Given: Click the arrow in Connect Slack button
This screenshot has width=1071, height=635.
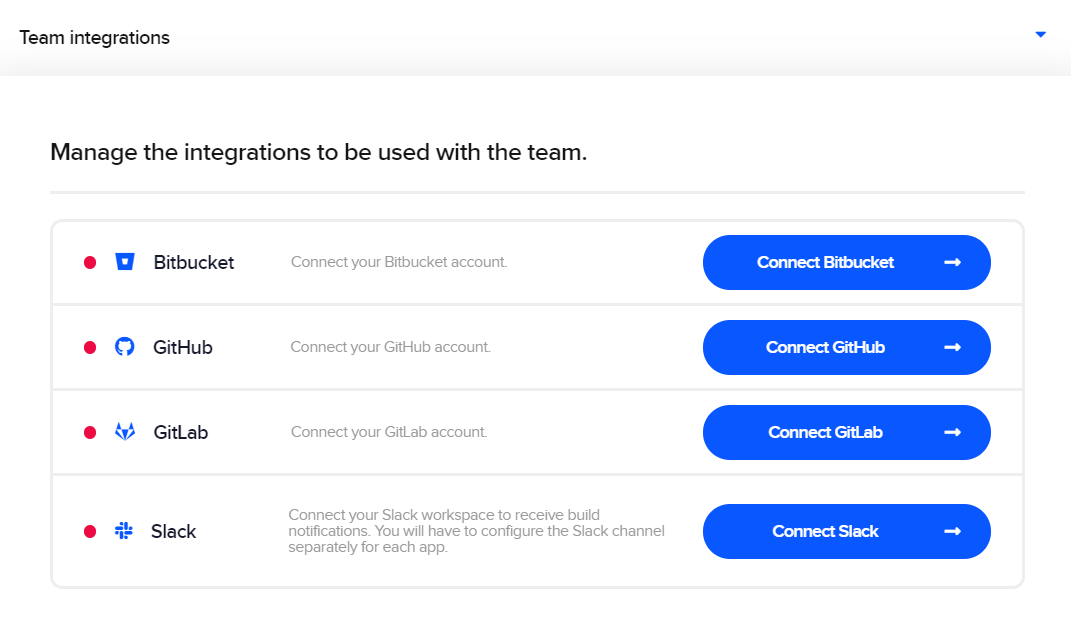Looking at the screenshot, I should click(x=952, y=531).
